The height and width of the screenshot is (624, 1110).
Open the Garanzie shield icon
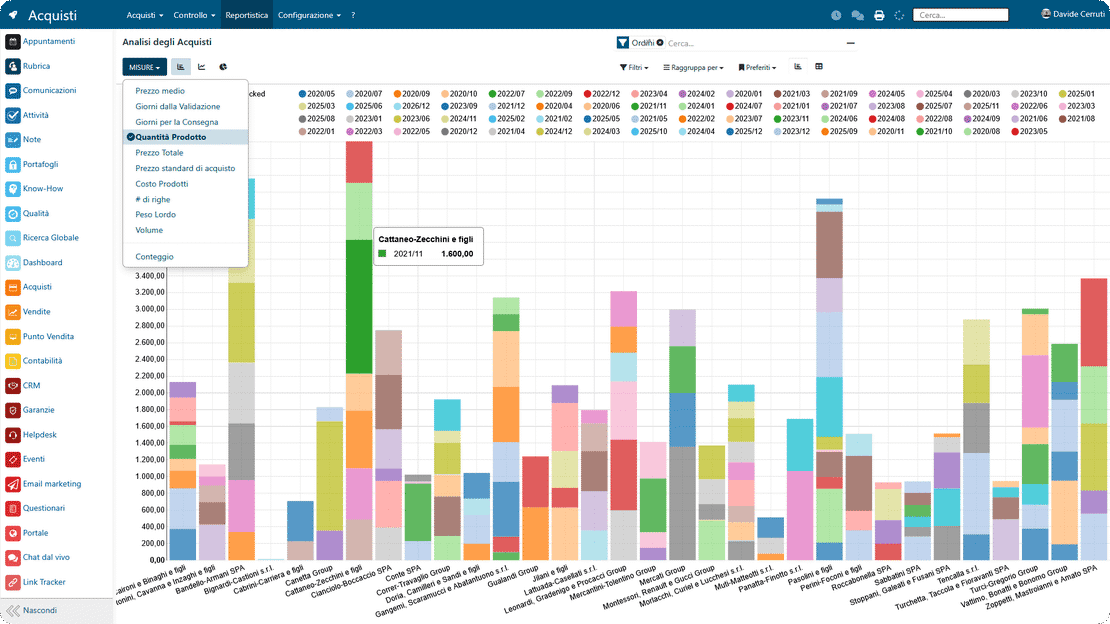(x=12, y=410)
